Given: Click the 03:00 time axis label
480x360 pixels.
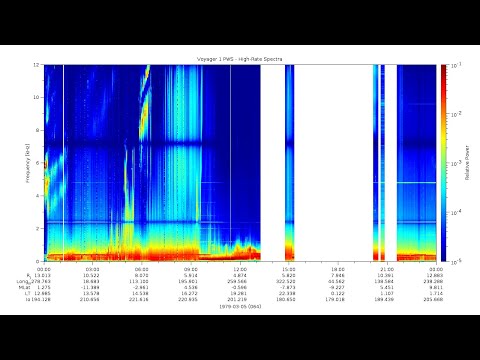Looking at the screenshot, I should tap(93, 269).
